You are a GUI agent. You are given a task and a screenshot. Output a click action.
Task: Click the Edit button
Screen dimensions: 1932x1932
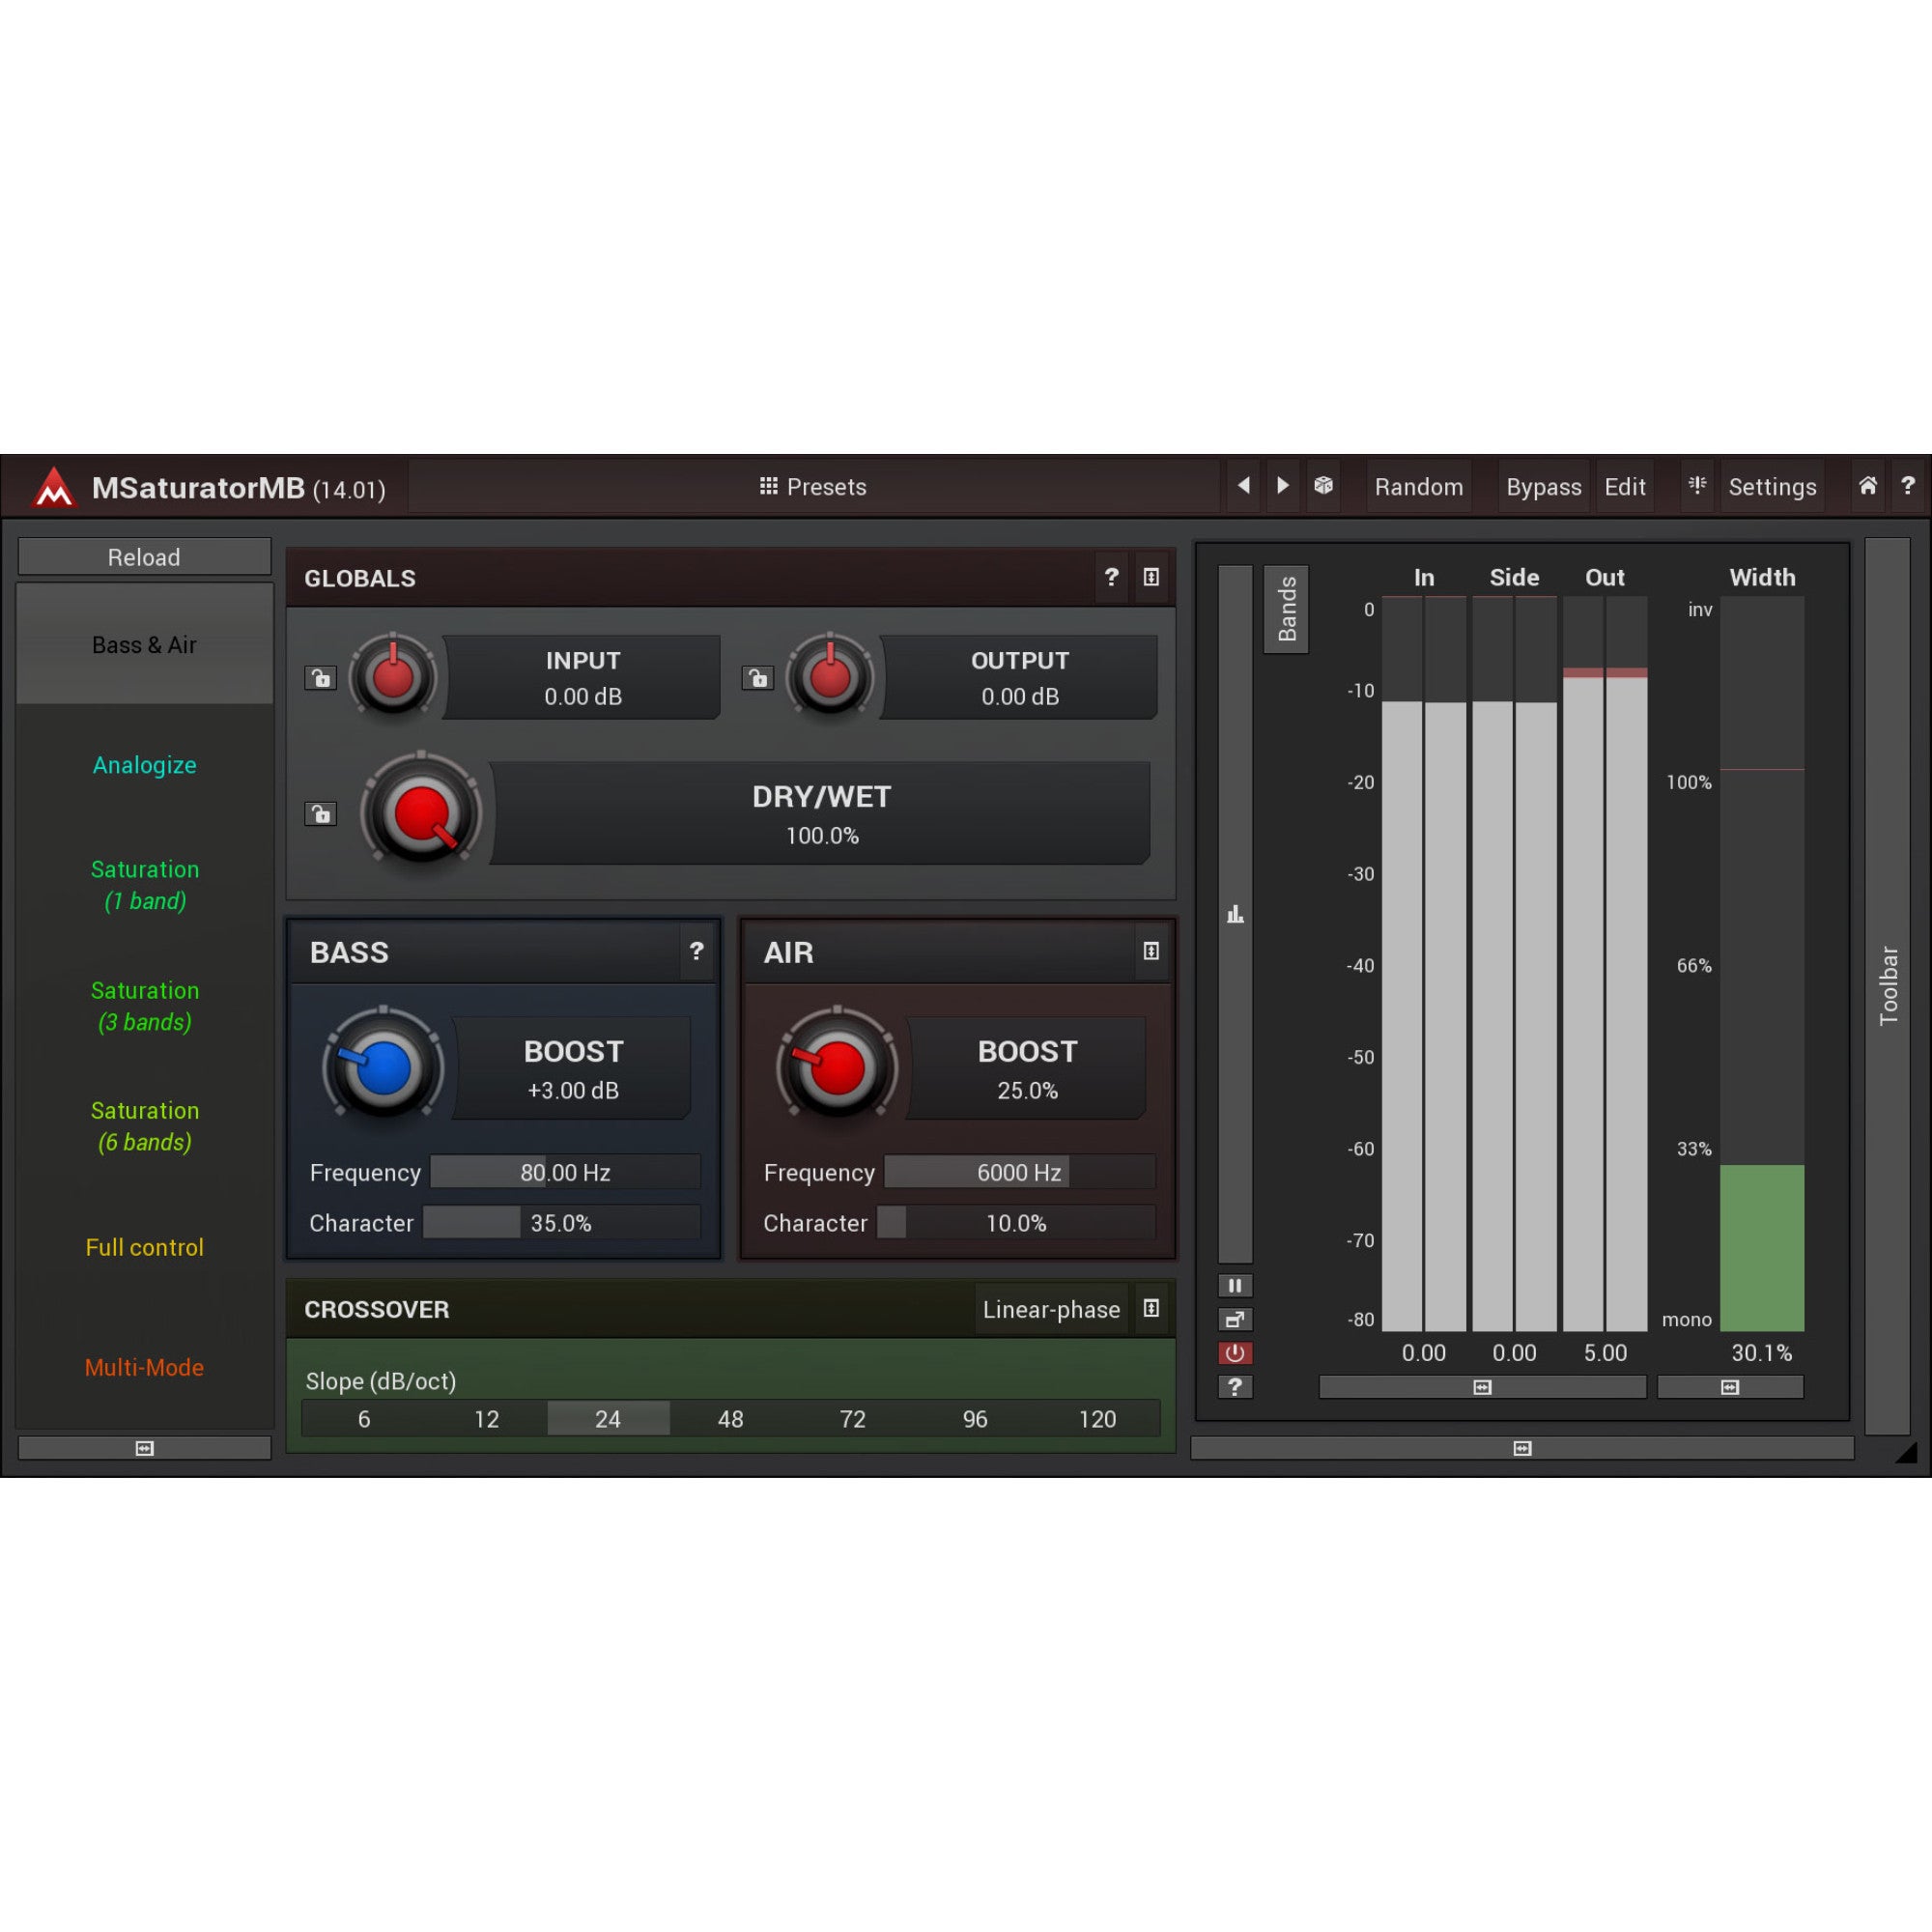click(1624, 487)
